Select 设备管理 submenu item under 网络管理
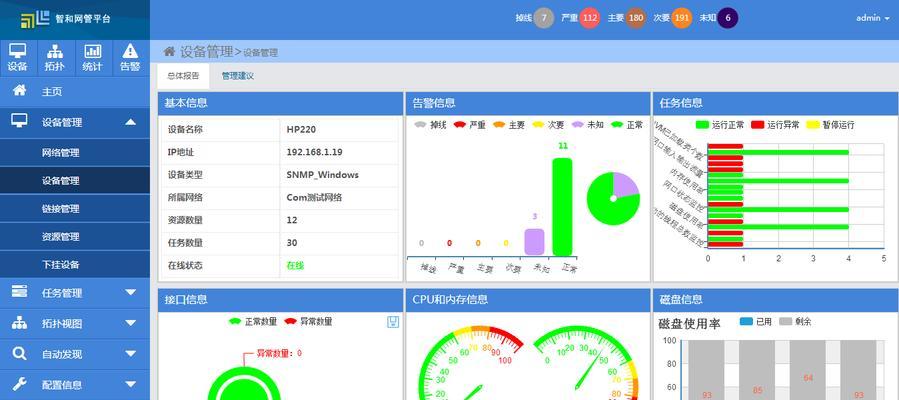Viewport: 899px width, 400px height. tap(75, 181)
